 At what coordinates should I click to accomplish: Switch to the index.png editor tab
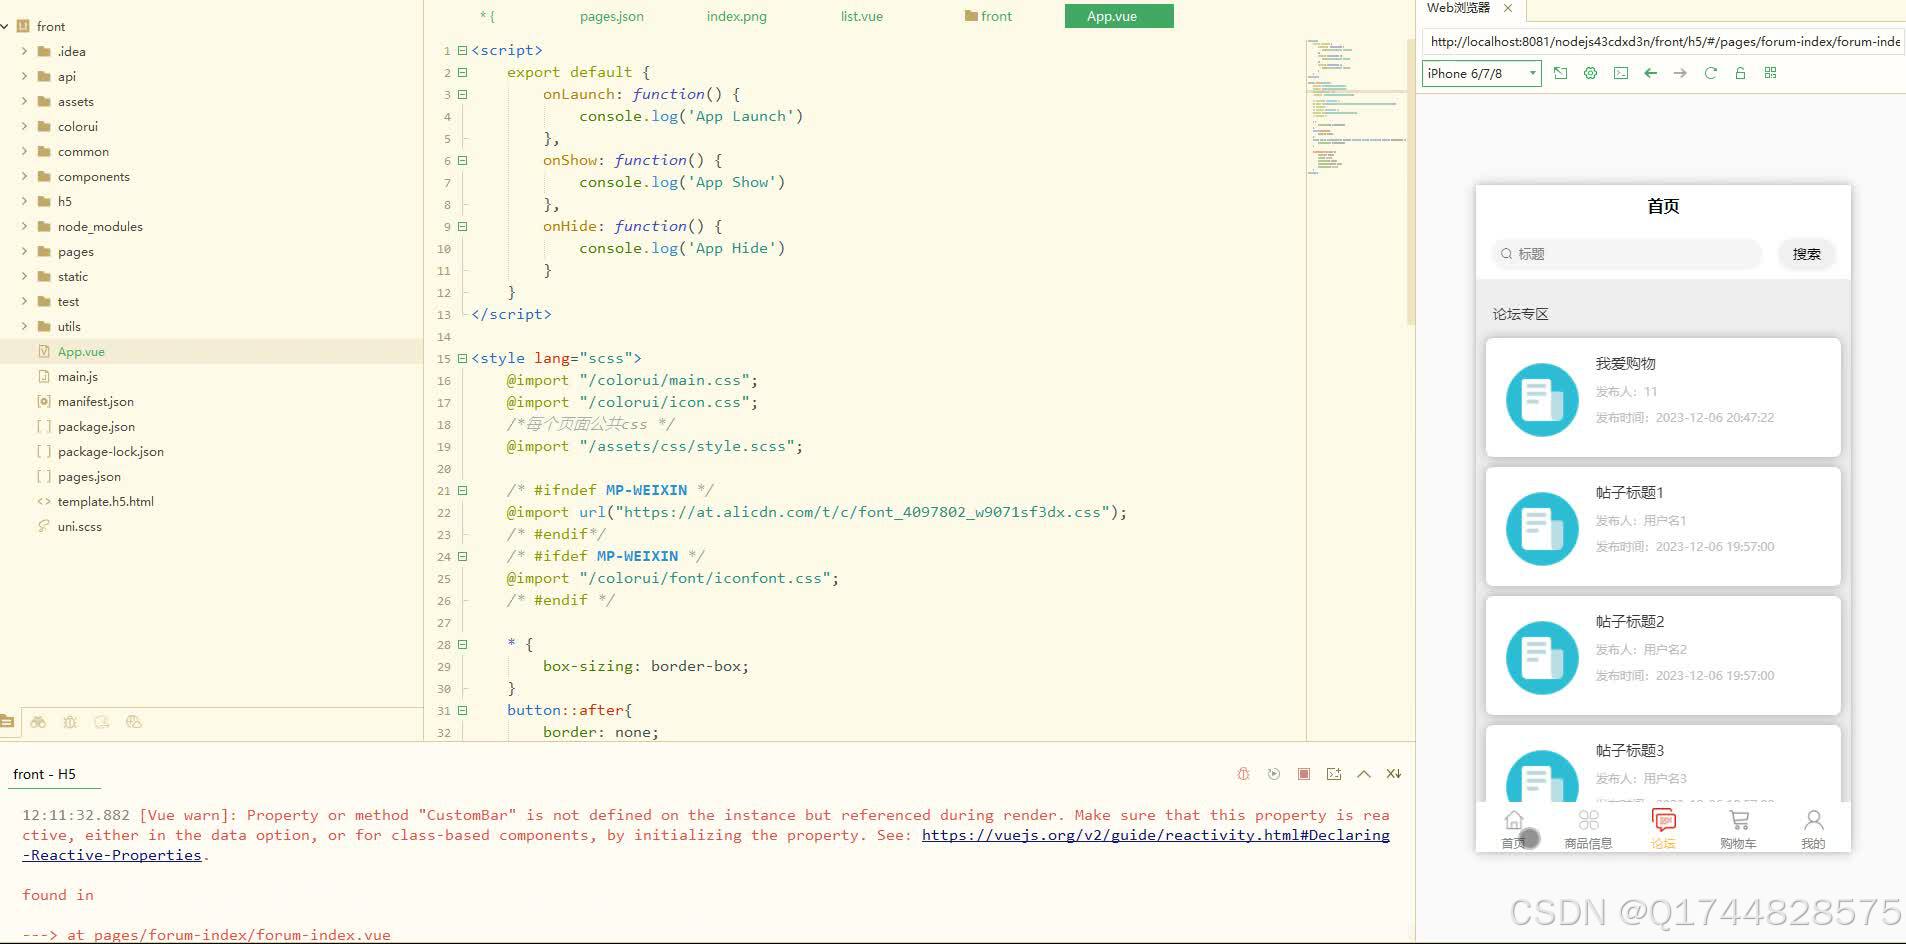[736, 16]
